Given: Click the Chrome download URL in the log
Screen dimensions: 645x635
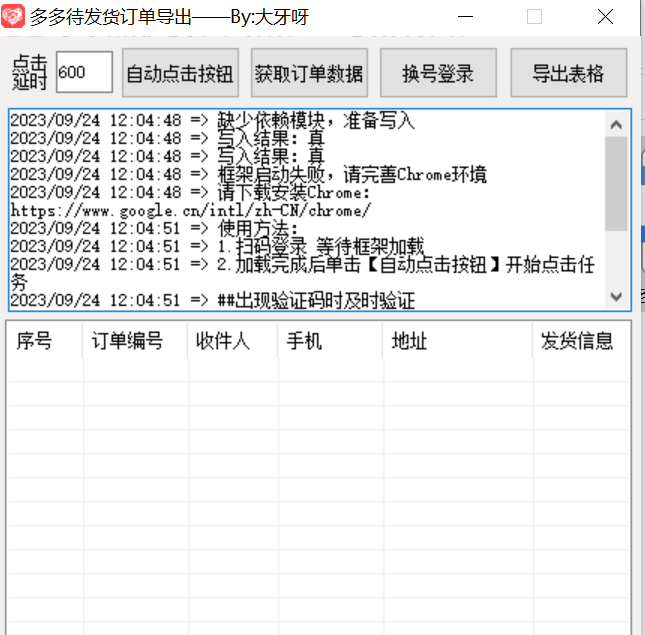Looking at the screenshot, I should point(190,210).
